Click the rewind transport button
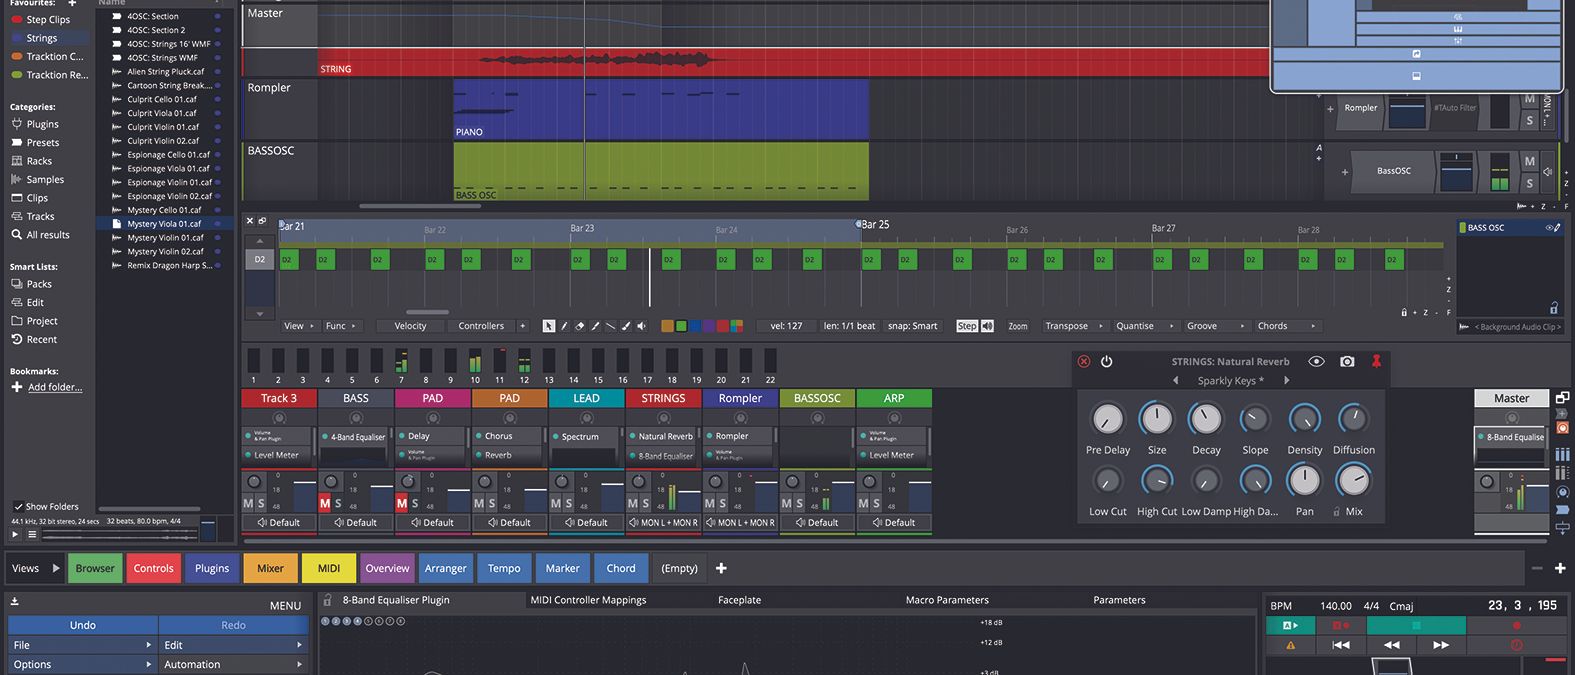The image size is (1575, 675). [1391, 645]
